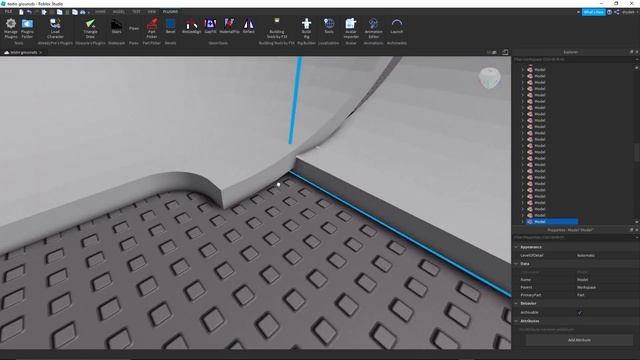
Task: Open the Localization Tools
Action: (x=329, y=27)
